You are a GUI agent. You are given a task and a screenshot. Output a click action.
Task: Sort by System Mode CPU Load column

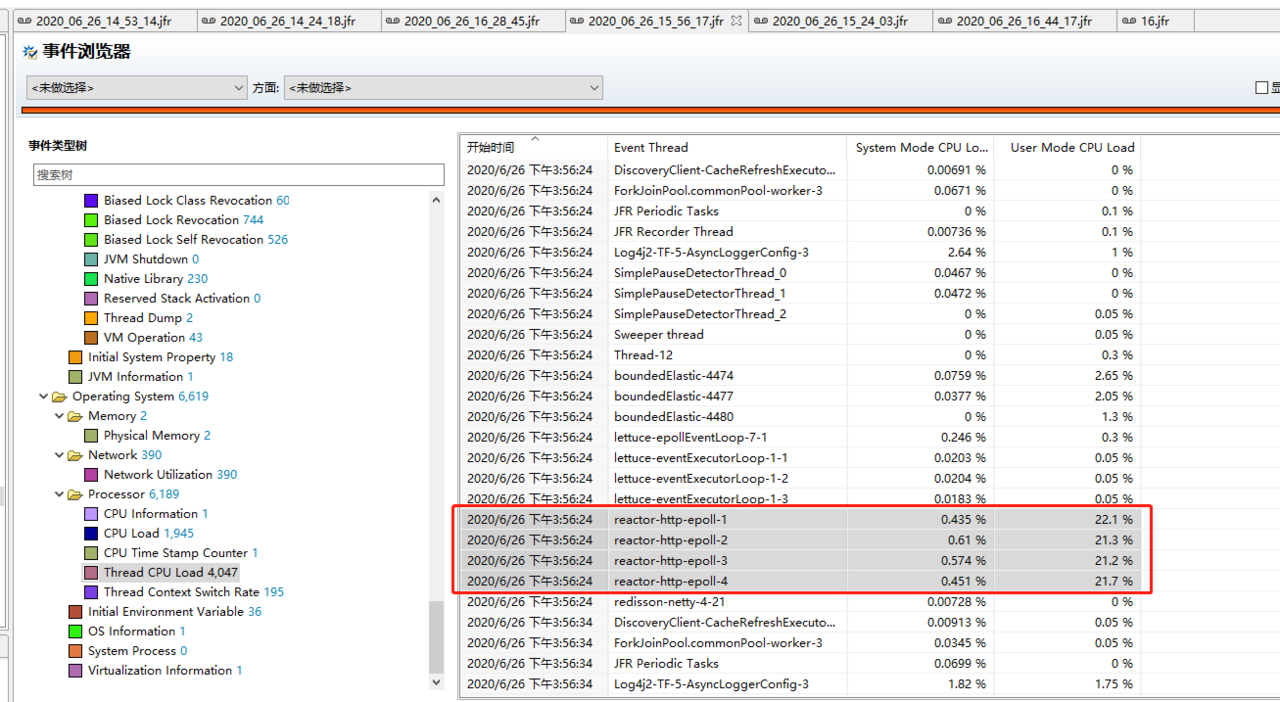tap(920, 147)
